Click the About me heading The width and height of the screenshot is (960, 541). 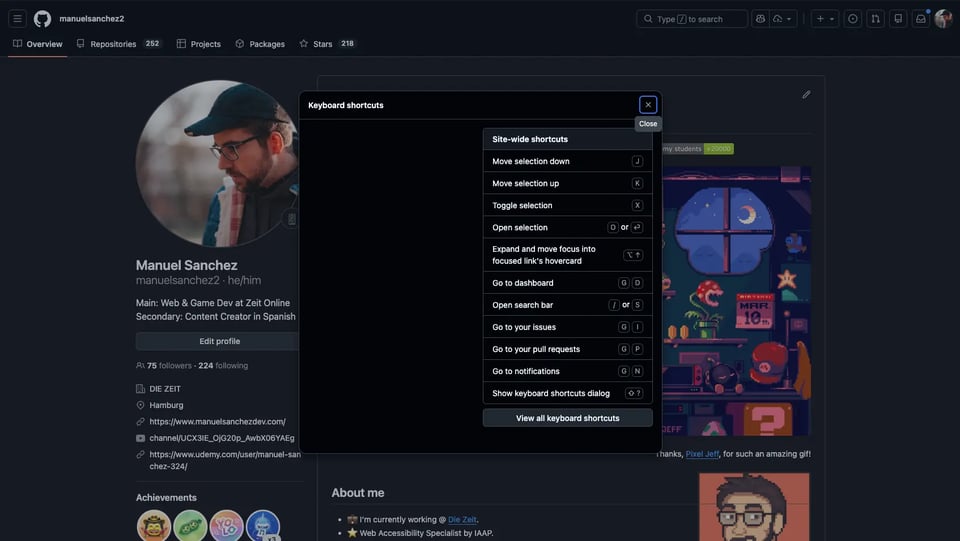click(358, 493)
